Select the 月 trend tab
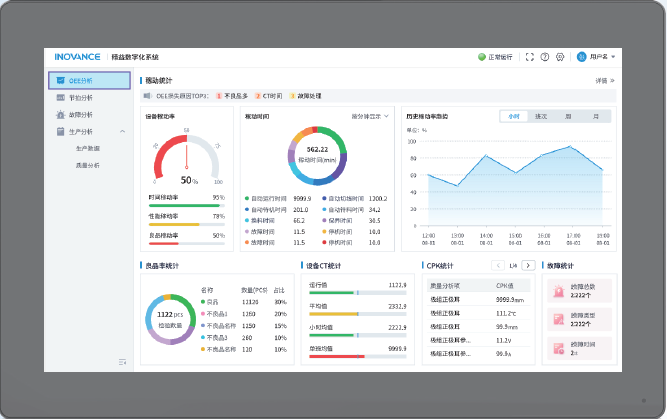The image size is (667, 419). click(596, 116)
